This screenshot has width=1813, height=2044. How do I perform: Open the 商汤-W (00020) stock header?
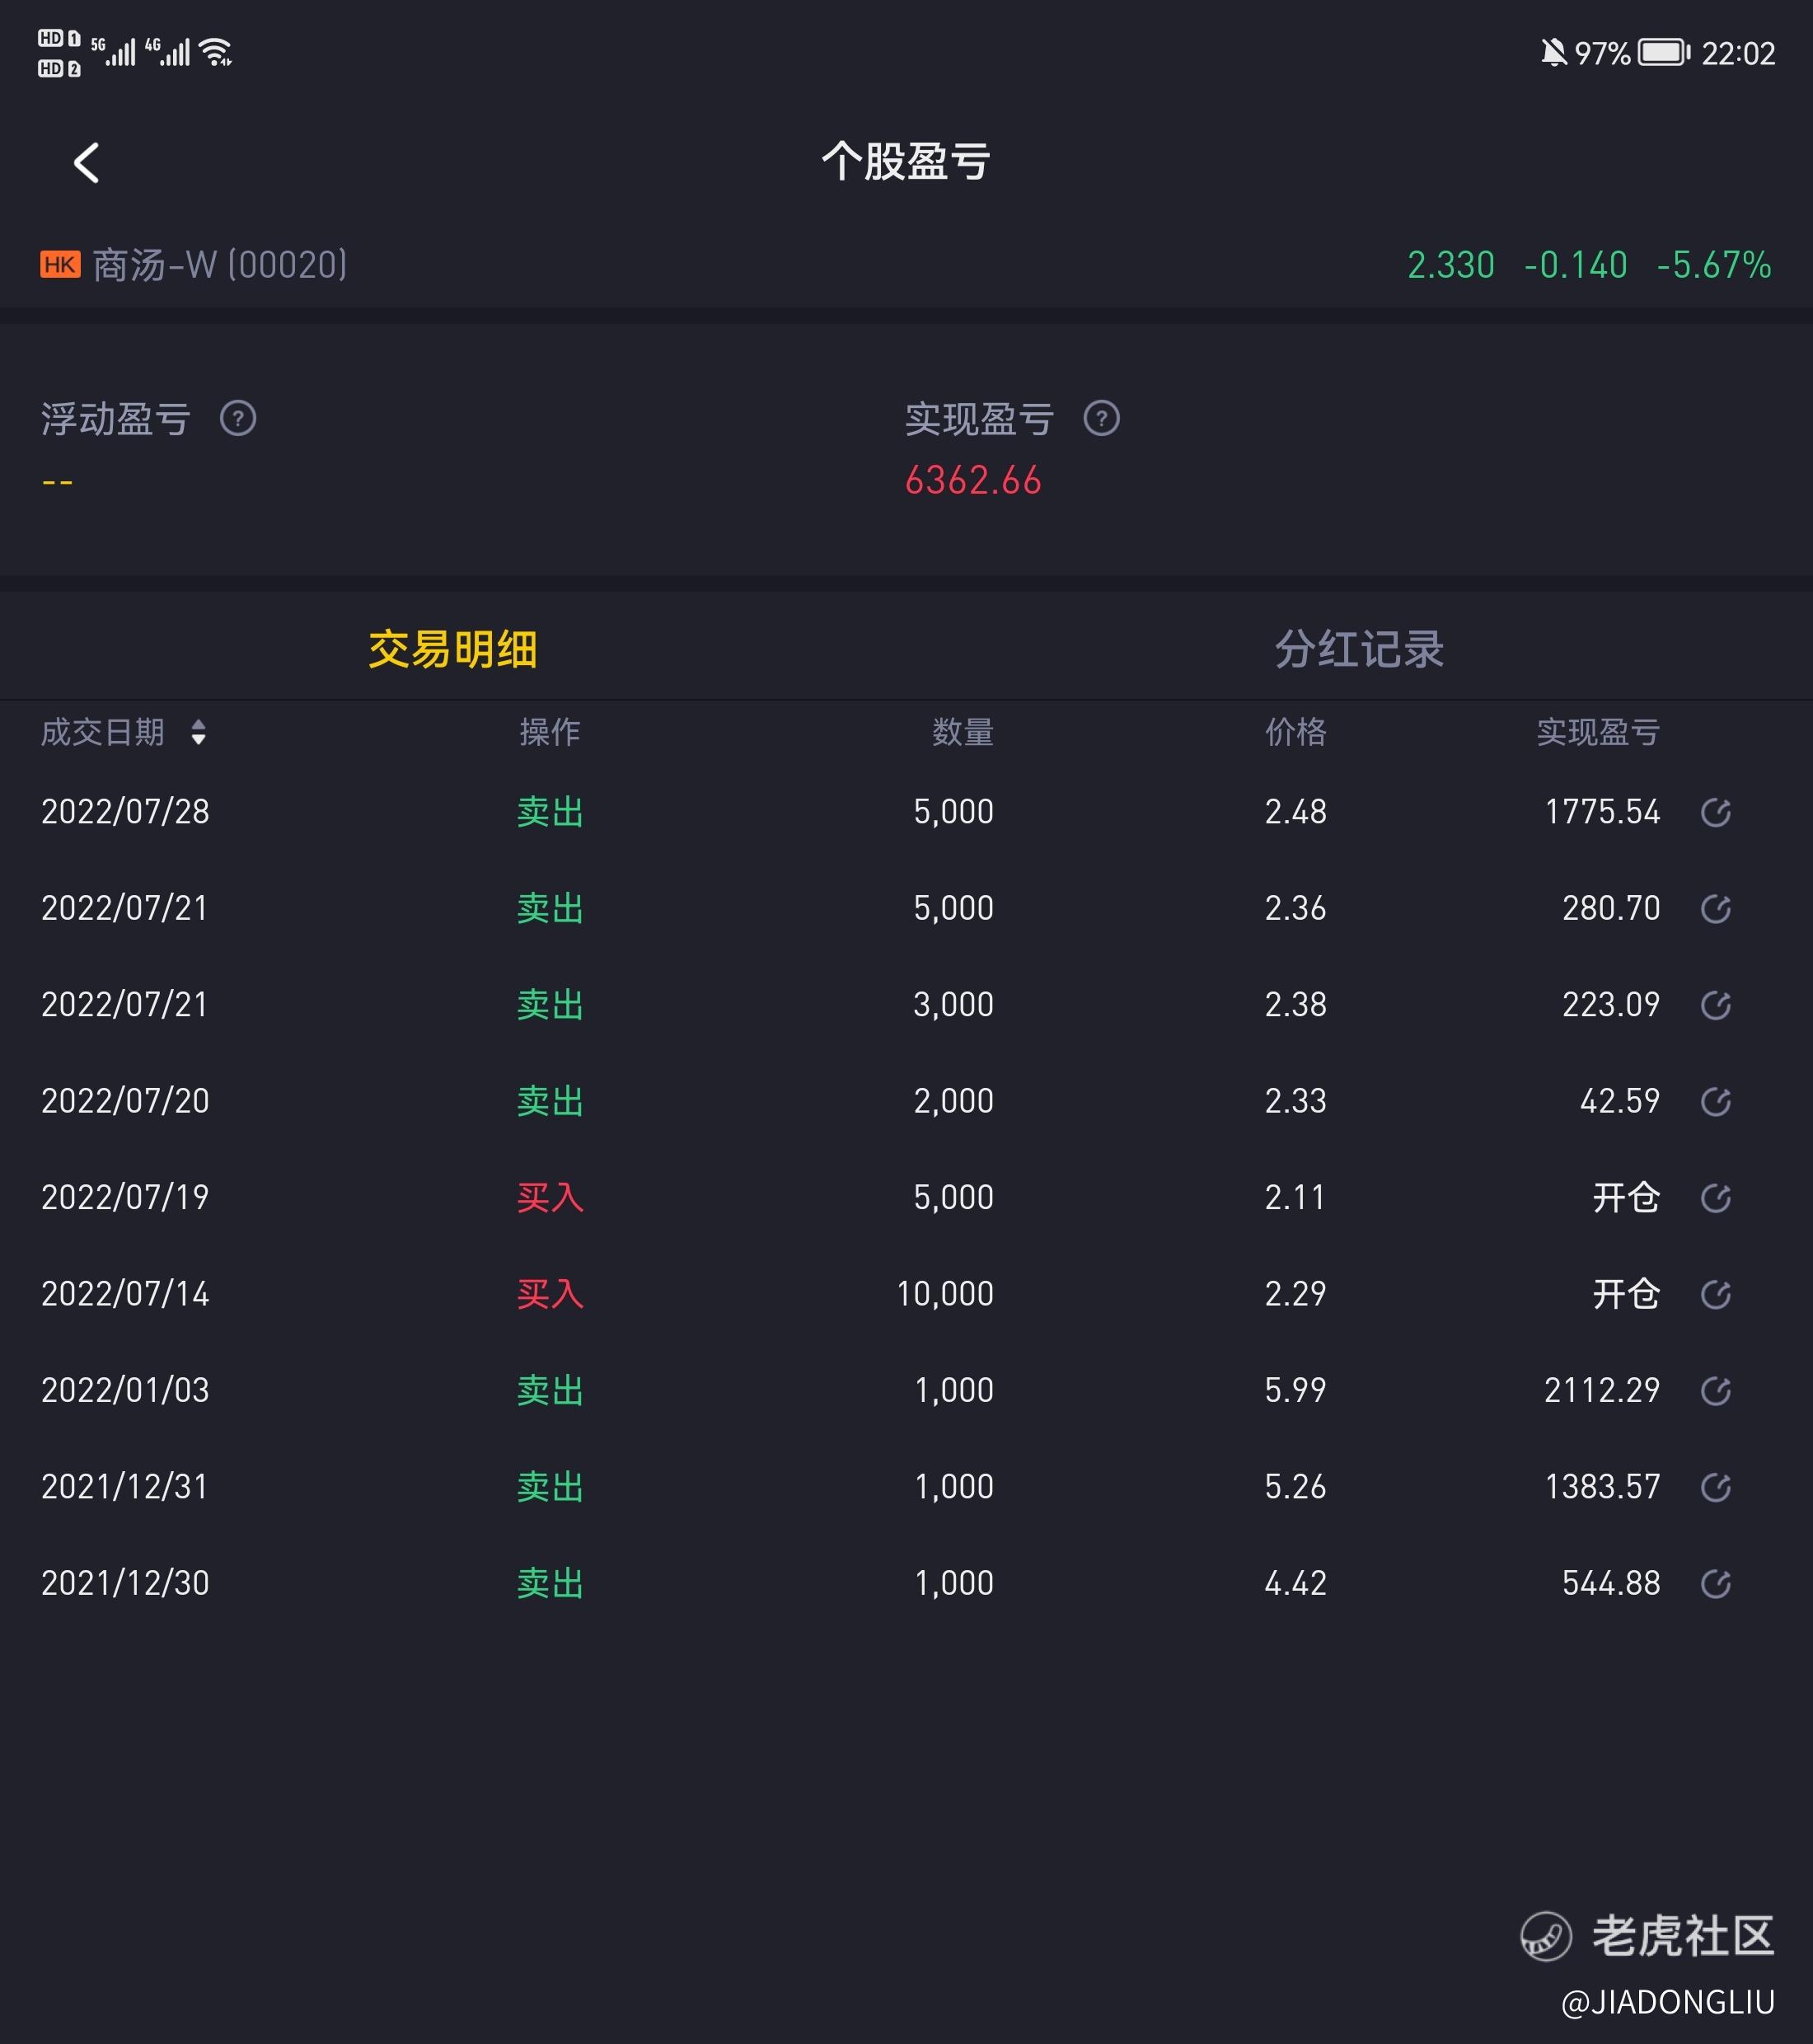(220, 265)
